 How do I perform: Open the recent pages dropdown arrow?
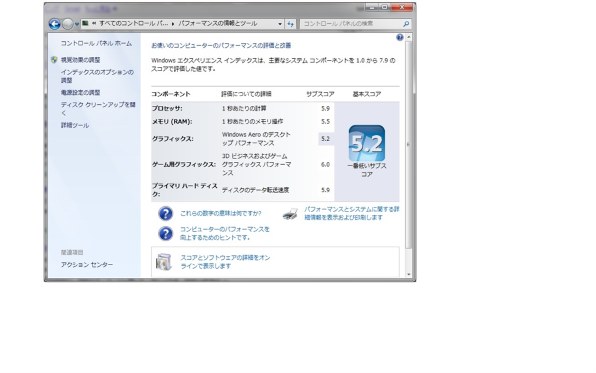[77, 24]
